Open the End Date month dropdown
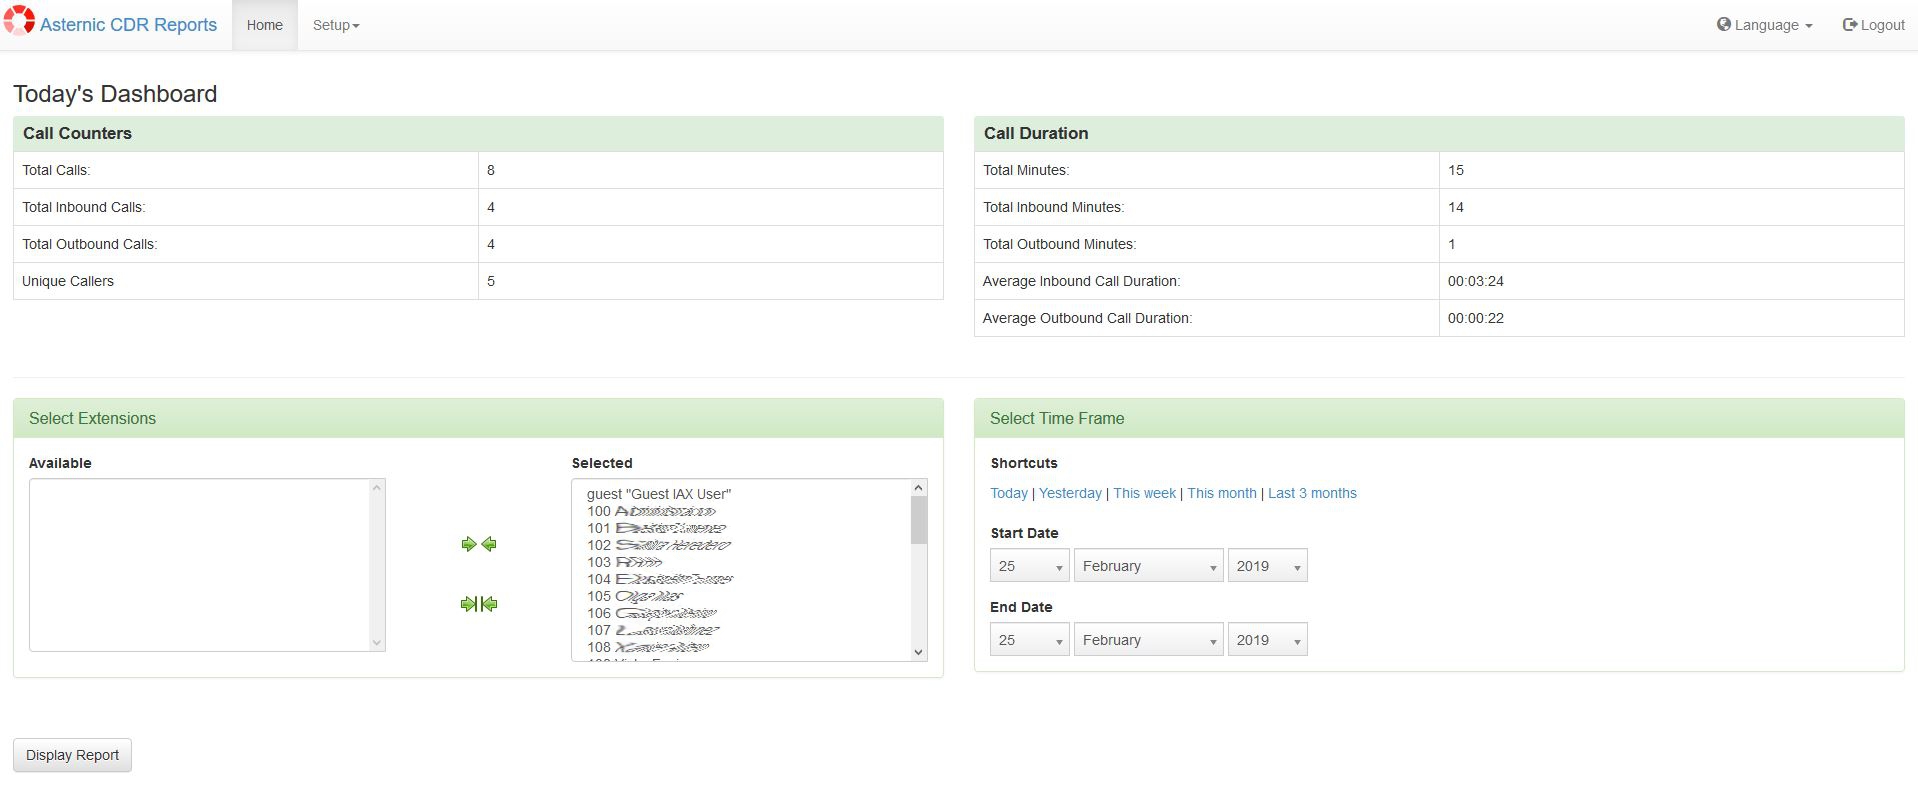1918x794 pixels. 1148,640
